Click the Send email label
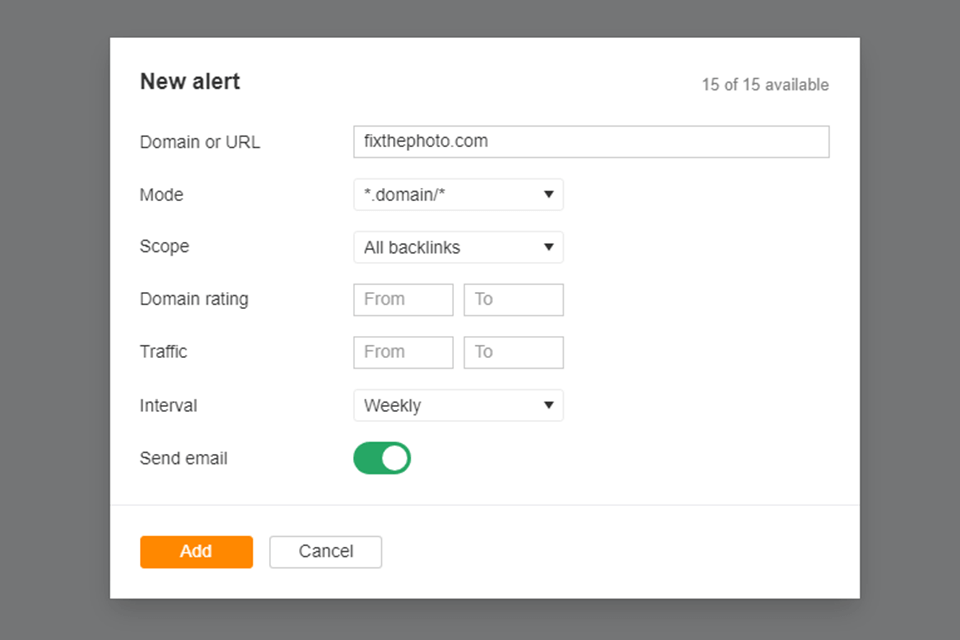The height and width of the screenshot is (640, 960). pyautogui.click(x=184, y=459)
